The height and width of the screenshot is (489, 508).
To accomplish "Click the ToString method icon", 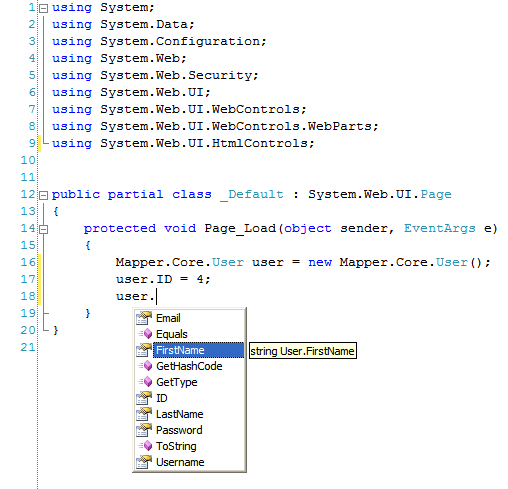I will (x=145, y=446).
